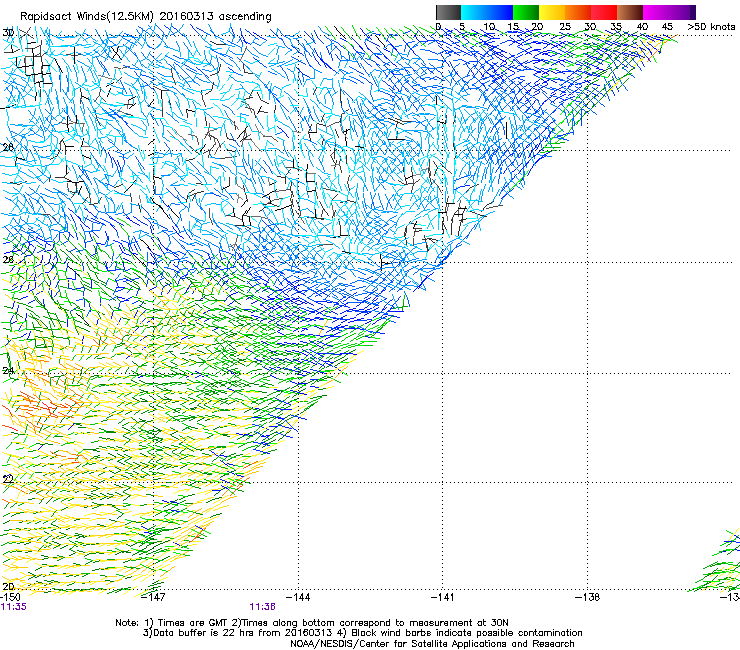Image resolution: width=740 pixels, height=650 pixels.
Task: Click the gray 0-5 knots legend swatch
Action: (448, 12)
